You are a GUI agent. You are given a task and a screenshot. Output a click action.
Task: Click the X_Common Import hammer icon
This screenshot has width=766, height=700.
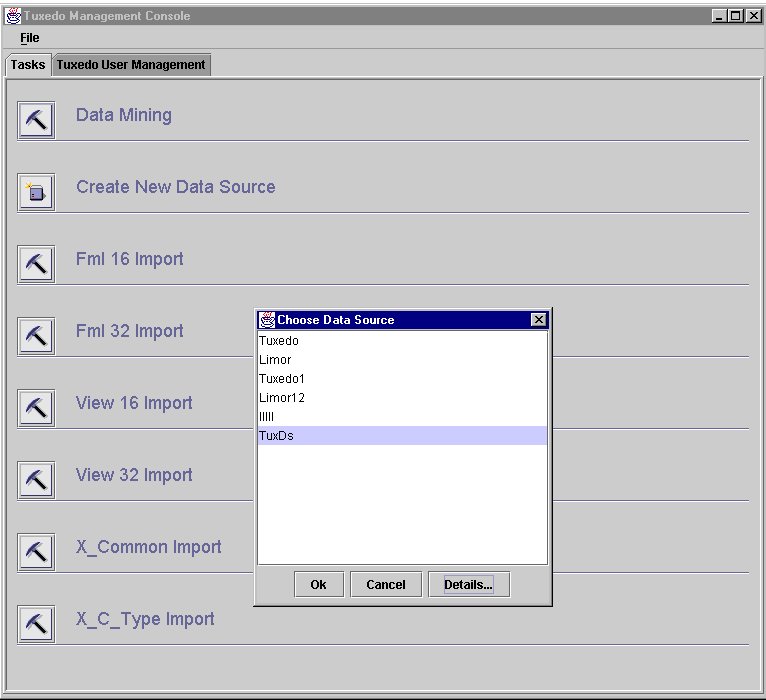[36, 552]
